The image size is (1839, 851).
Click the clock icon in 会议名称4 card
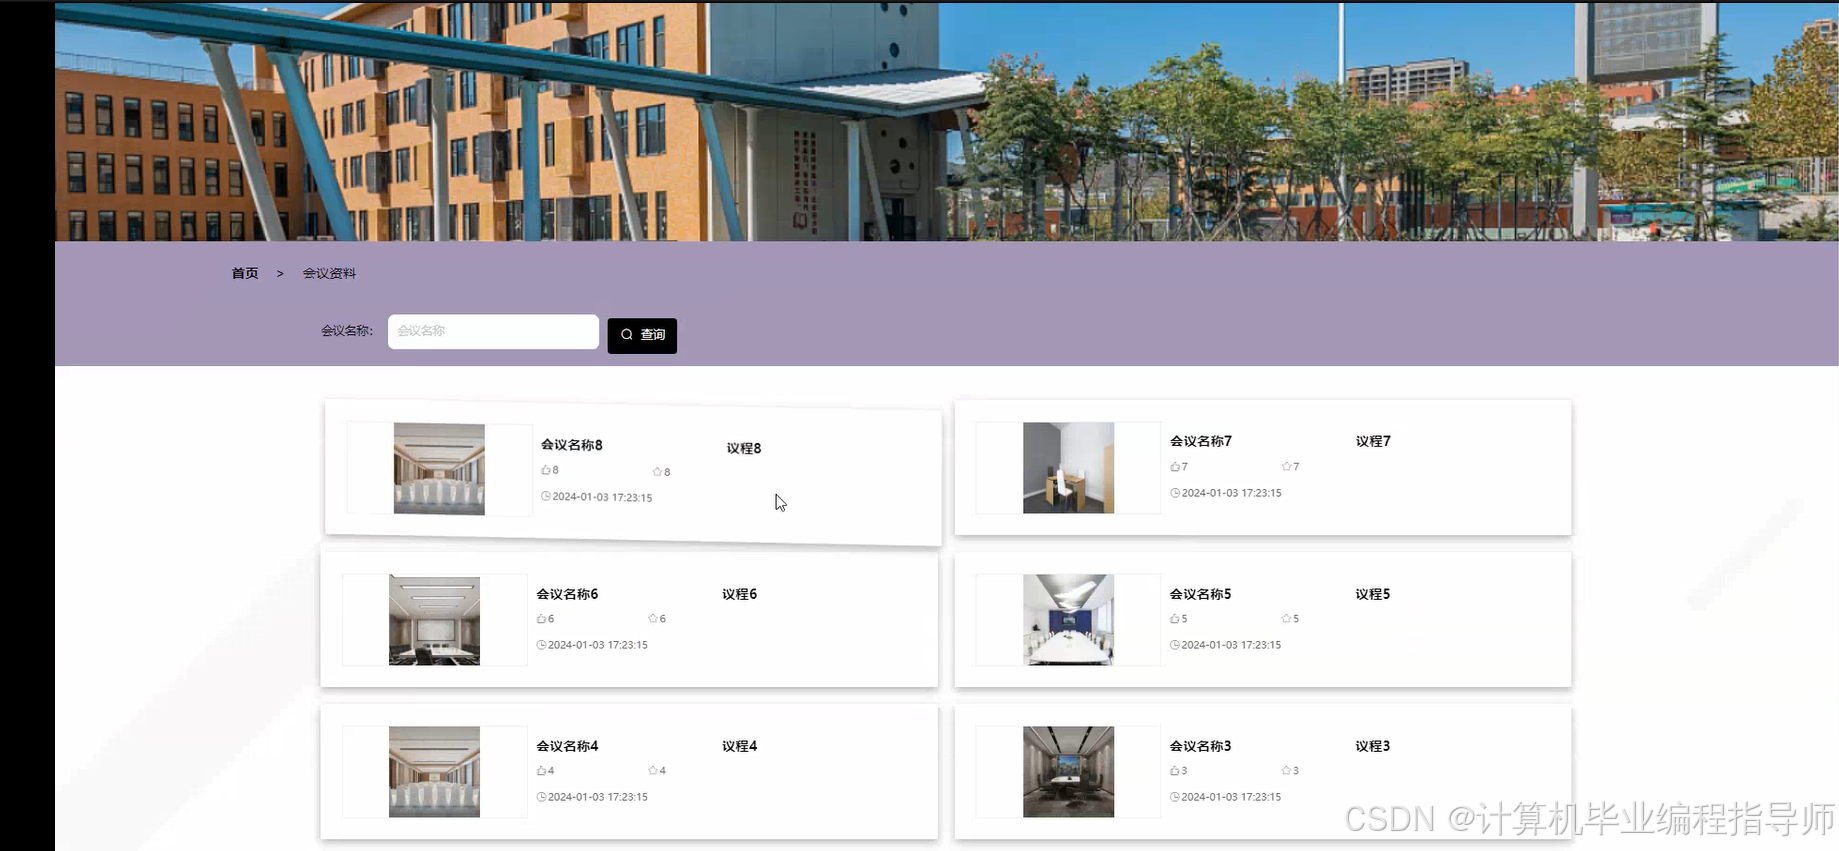pyautogui.click(x=541, y=797)
